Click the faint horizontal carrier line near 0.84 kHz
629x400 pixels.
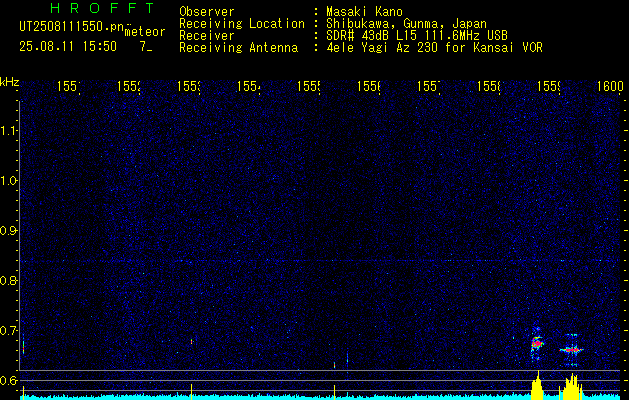click(x=320, y=261)
